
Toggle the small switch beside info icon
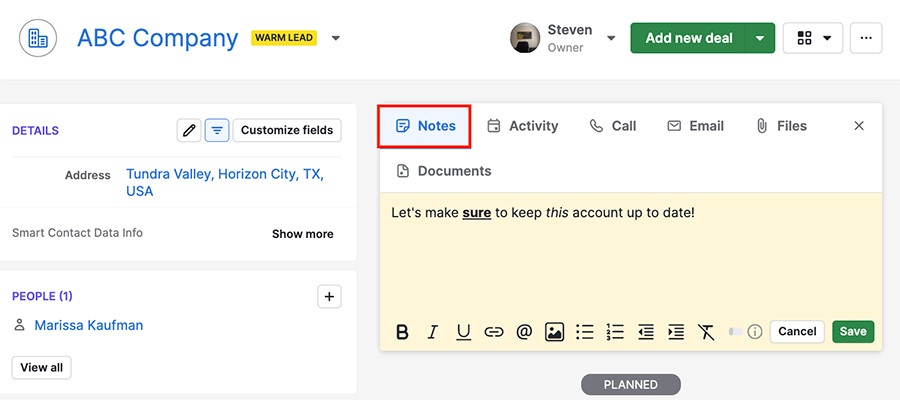click(735, 332)
